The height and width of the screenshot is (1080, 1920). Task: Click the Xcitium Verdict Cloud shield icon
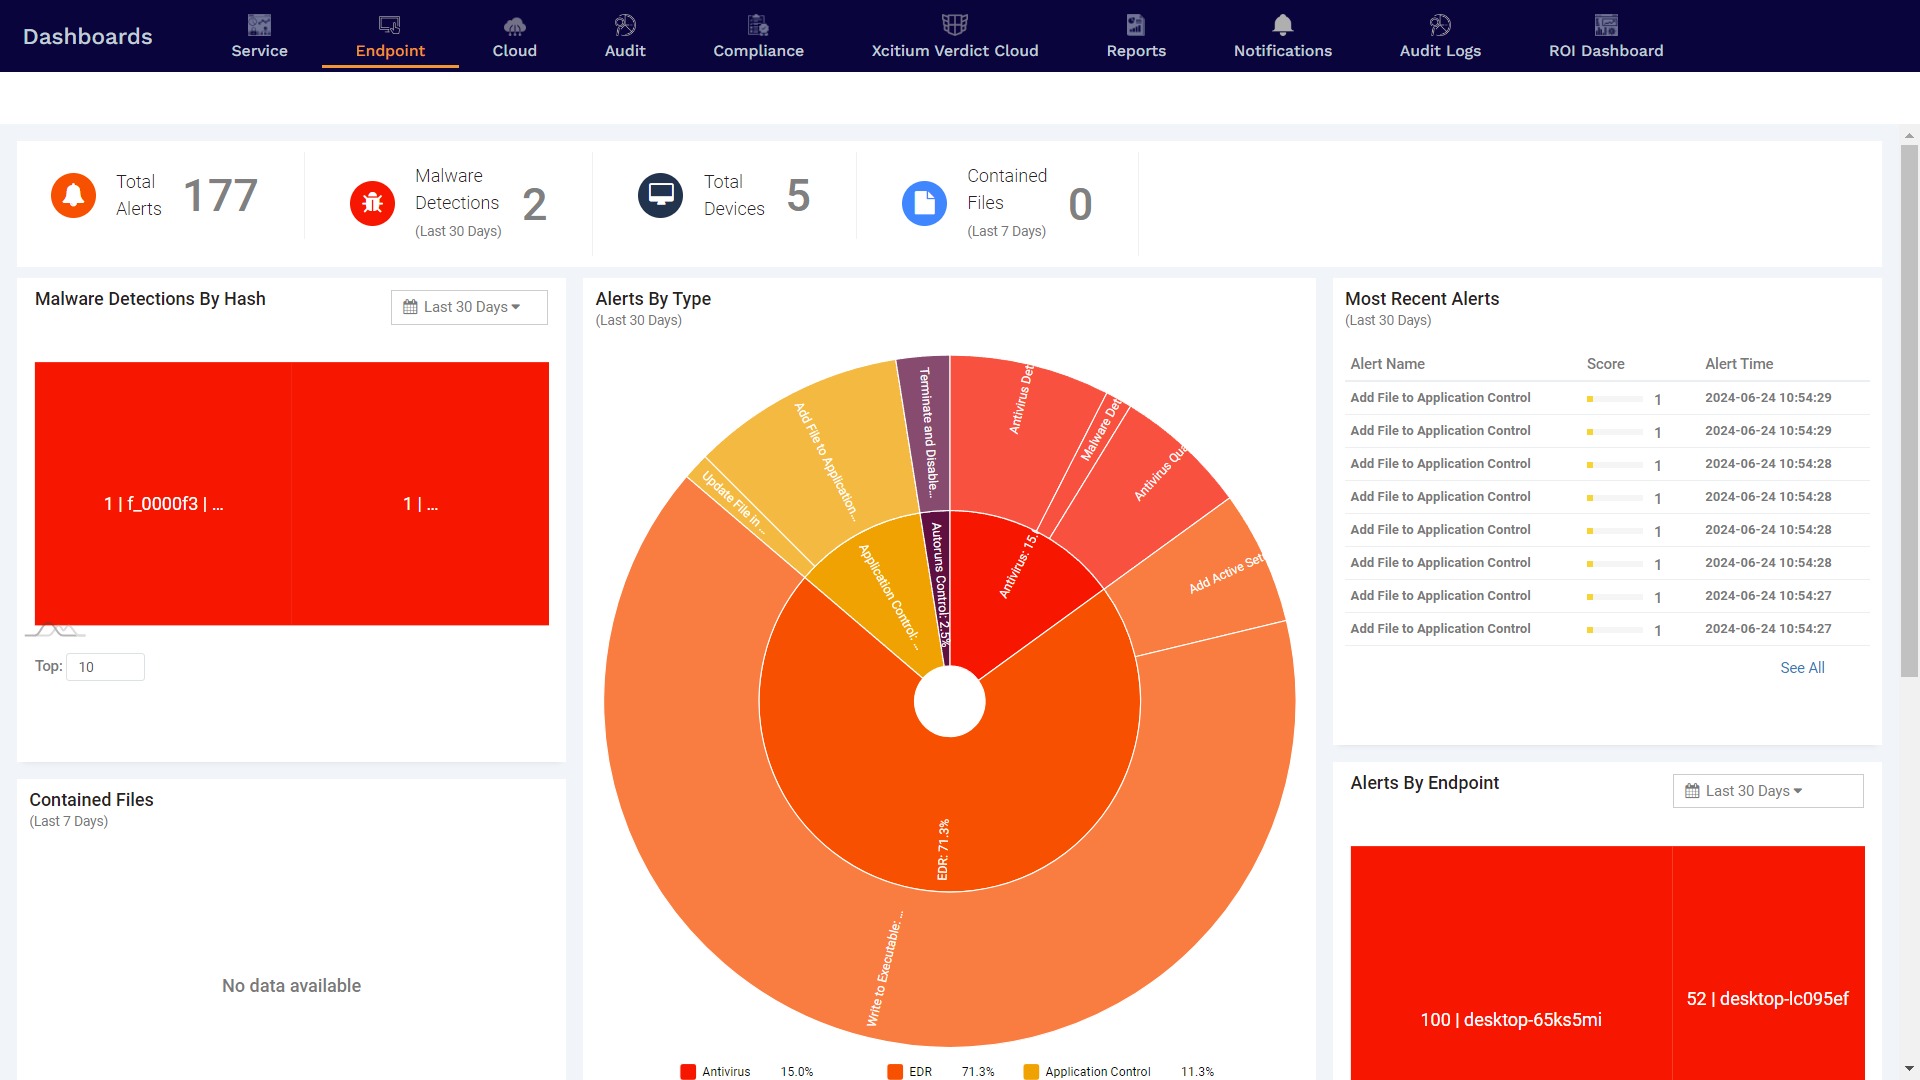[954, 25]
